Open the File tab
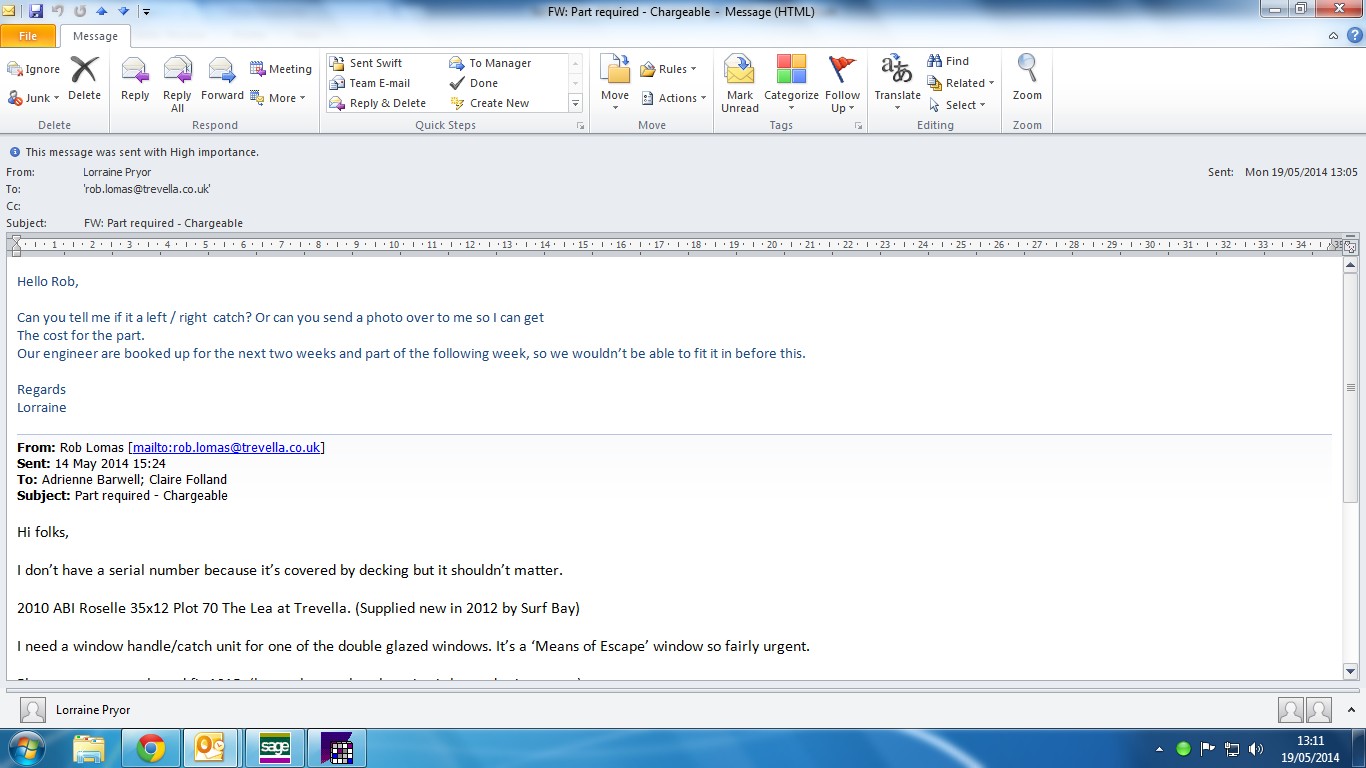The image size is (1366, 768). pyautogui.click(x=28, y=36)
